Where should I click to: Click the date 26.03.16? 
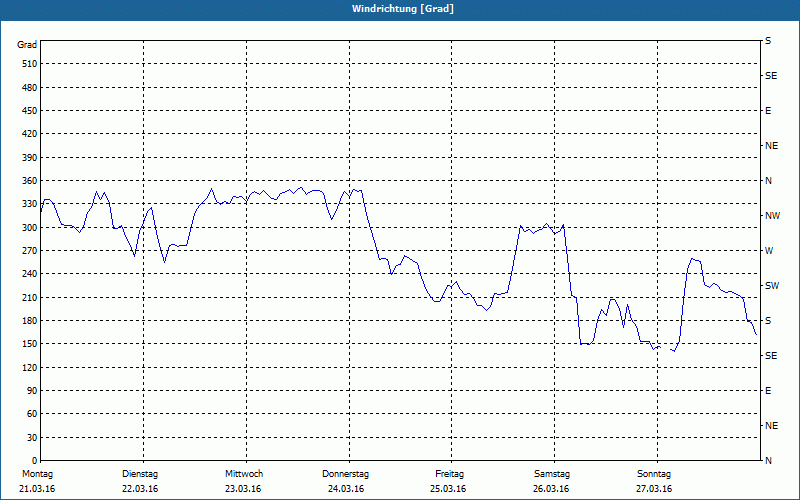click(x=551, y=489)
